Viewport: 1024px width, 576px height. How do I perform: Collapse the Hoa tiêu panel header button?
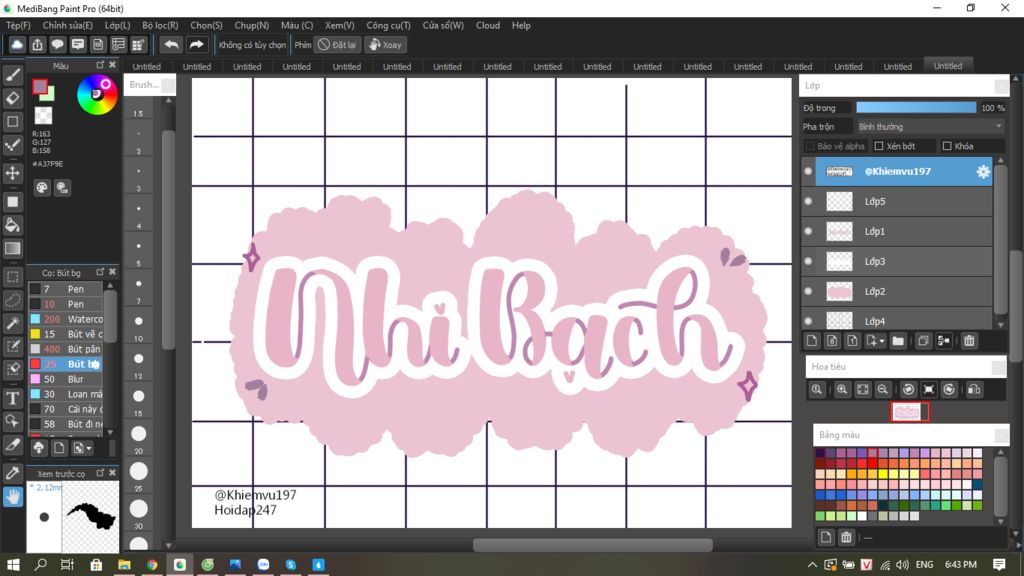tap(998, 367)
